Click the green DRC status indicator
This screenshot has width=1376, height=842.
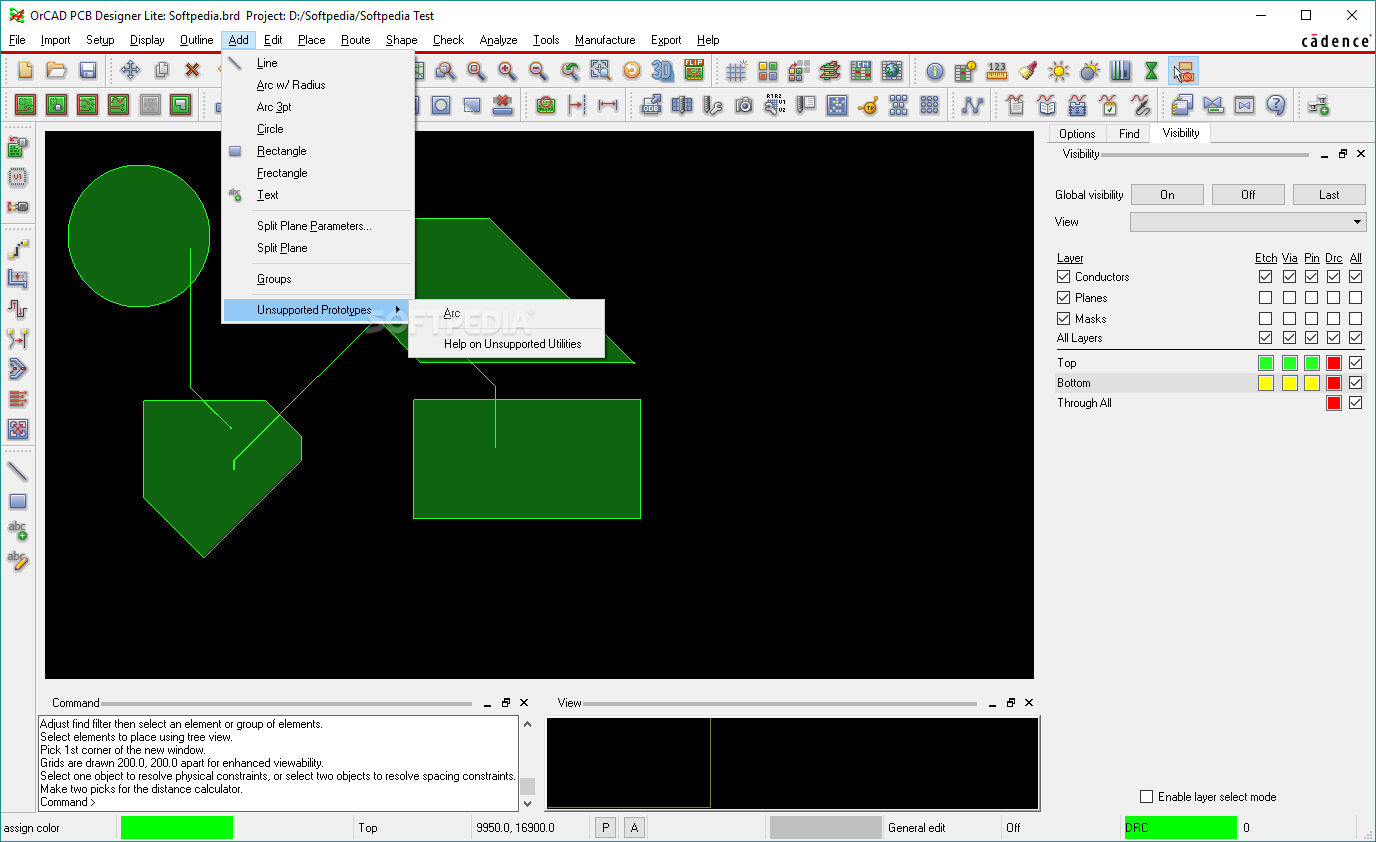(1180, 828)
